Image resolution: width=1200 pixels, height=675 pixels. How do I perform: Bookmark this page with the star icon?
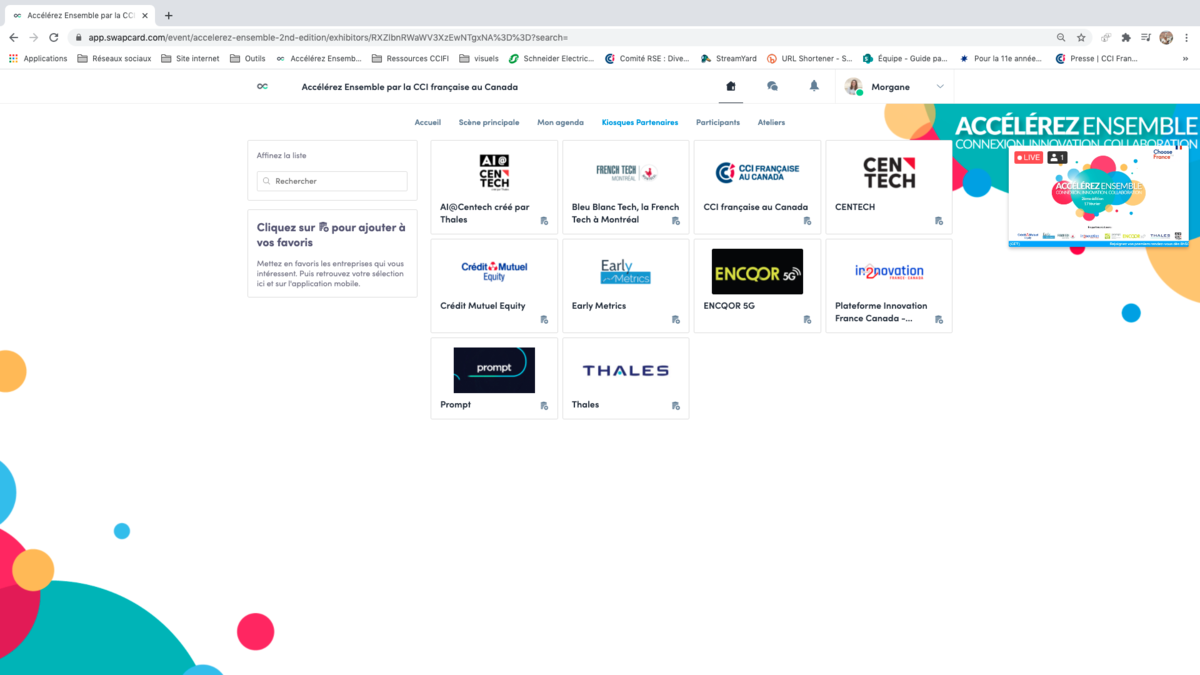pos(1081,38)
